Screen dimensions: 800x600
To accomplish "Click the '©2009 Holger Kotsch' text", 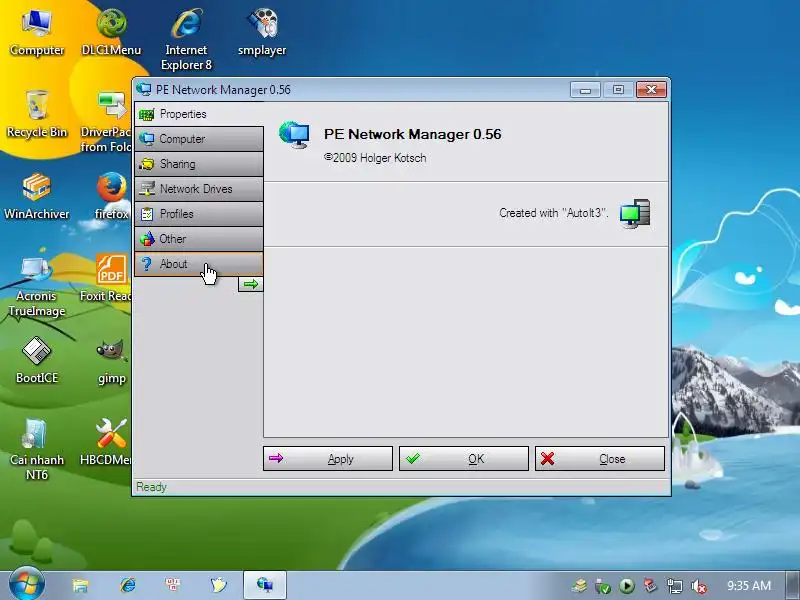I will click(x=375, y=158).
